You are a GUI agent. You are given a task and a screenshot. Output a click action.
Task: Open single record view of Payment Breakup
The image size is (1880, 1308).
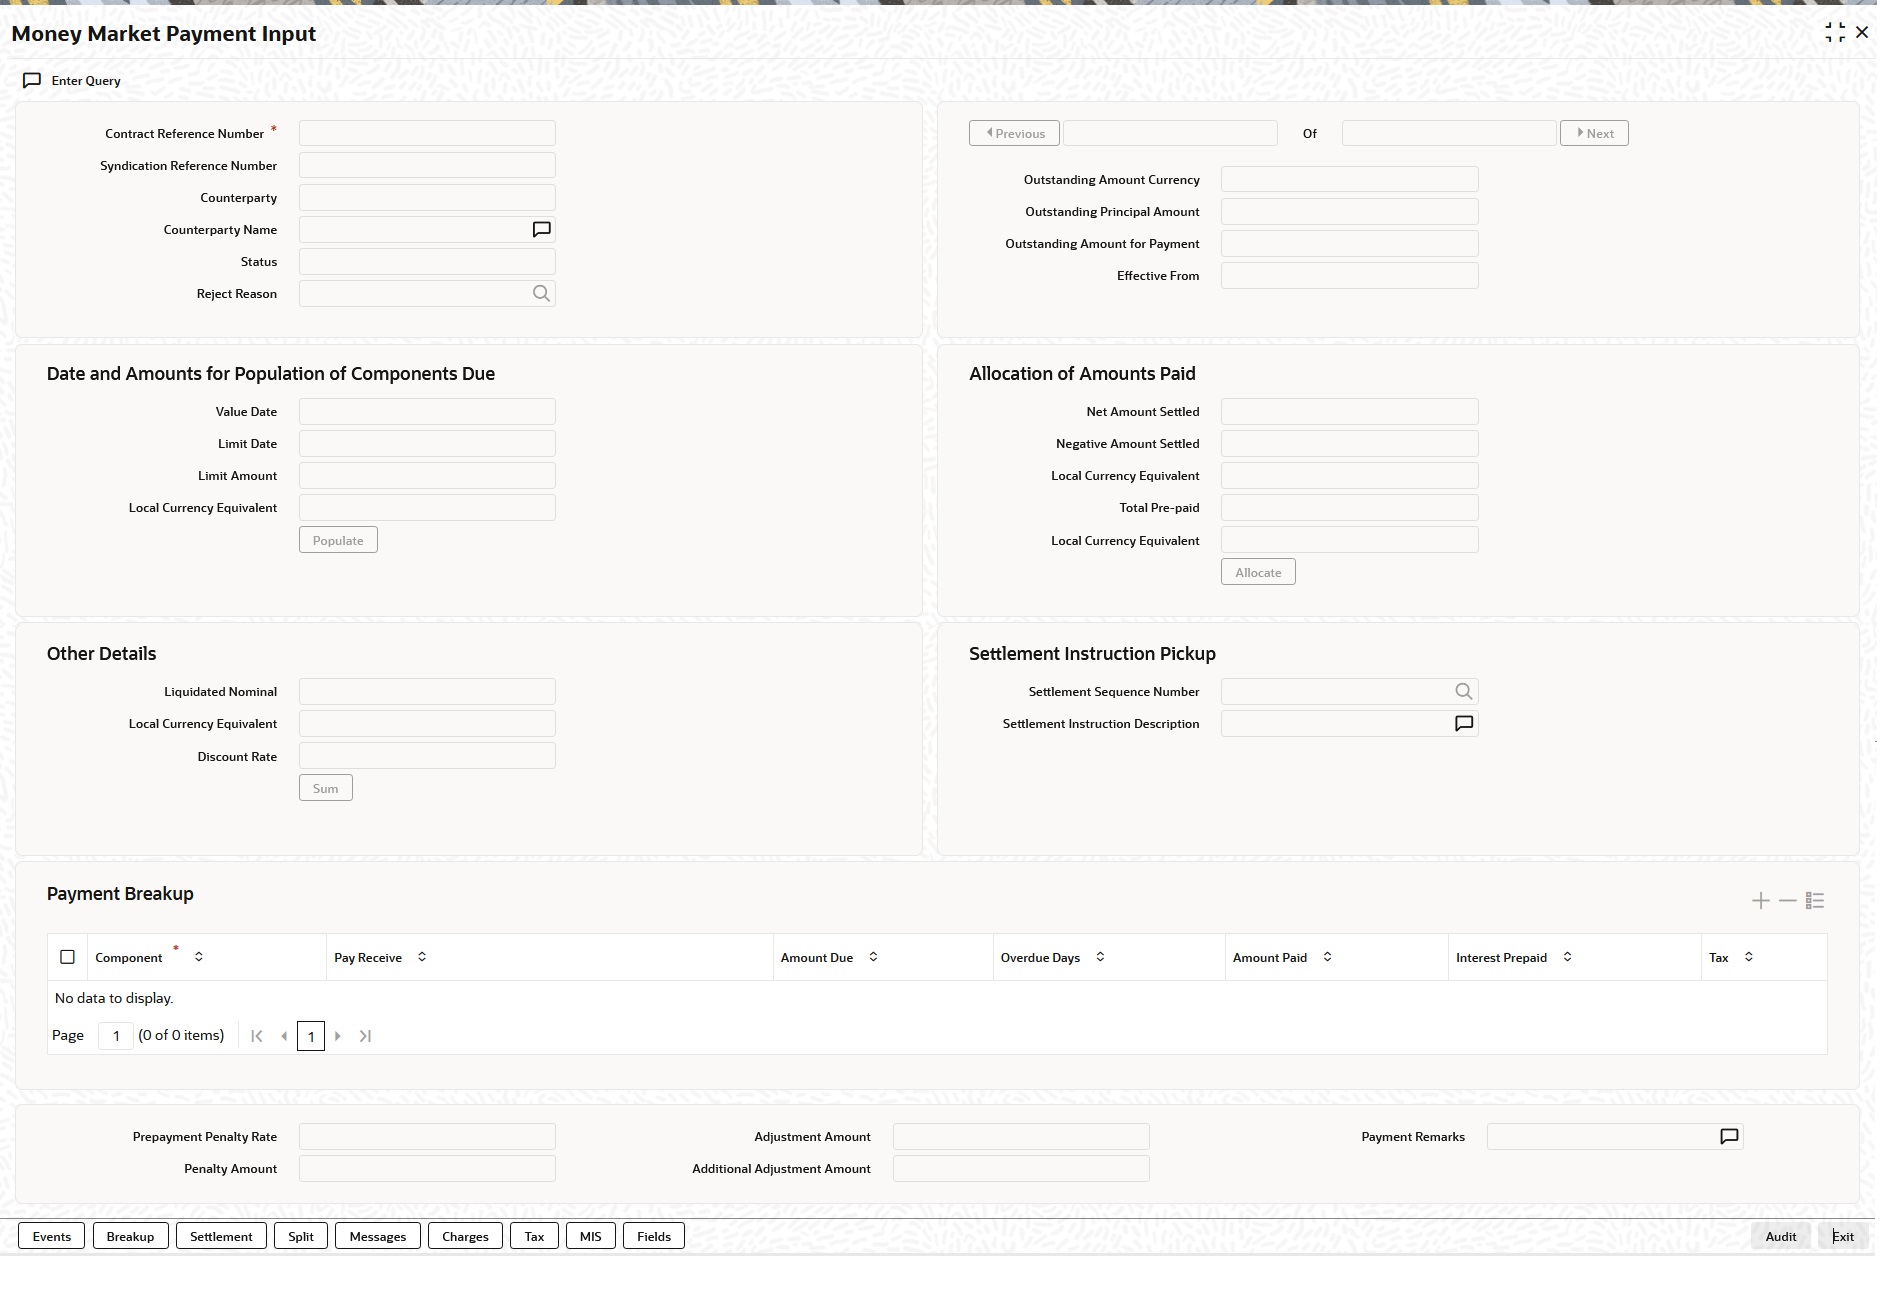pyautogui.click(x=1815, y=901)
